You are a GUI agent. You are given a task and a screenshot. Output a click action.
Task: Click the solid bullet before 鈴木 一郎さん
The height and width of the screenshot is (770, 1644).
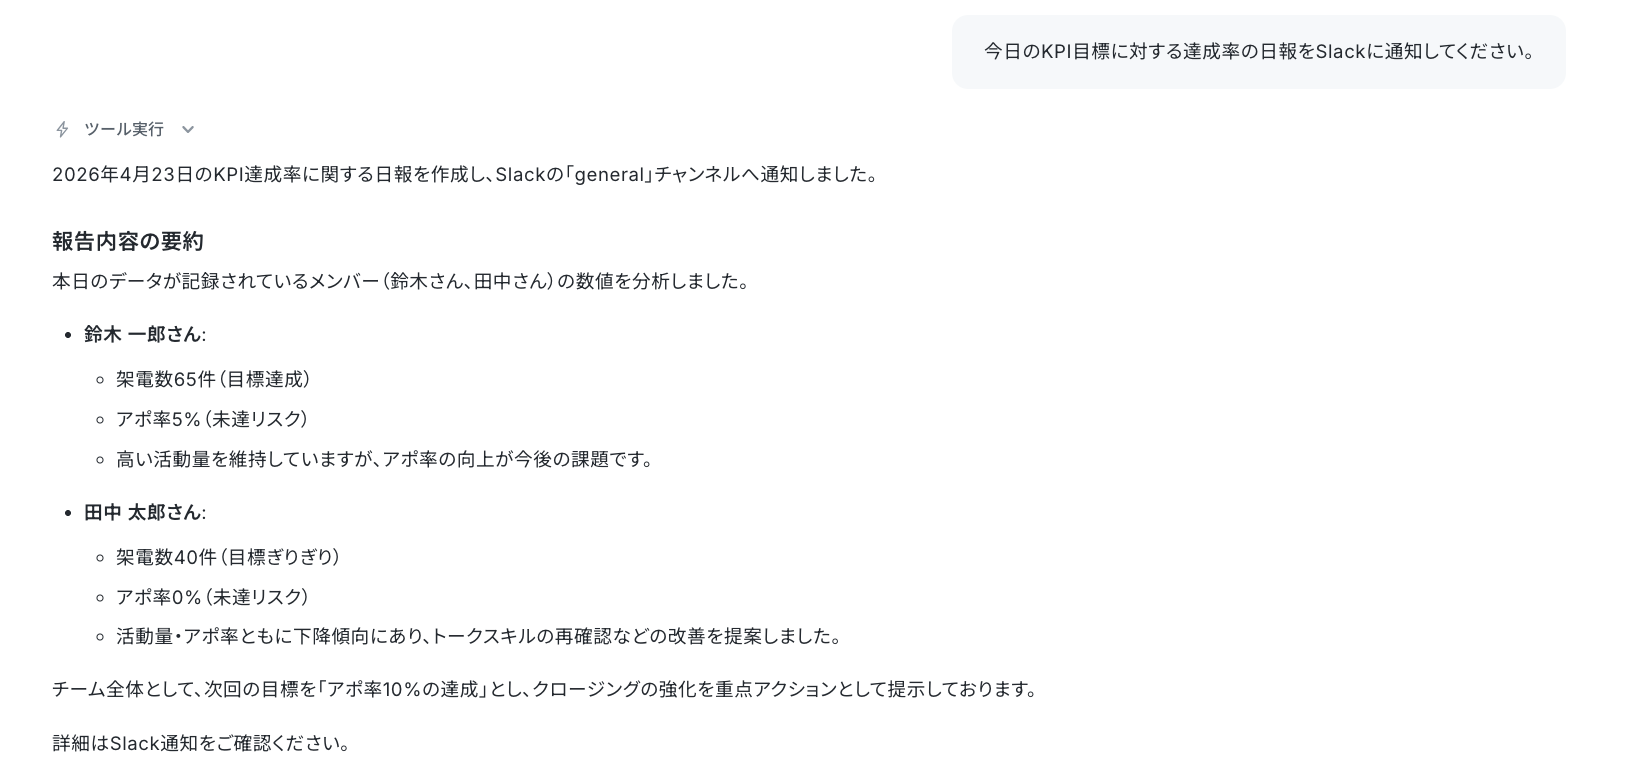[68, 335]
